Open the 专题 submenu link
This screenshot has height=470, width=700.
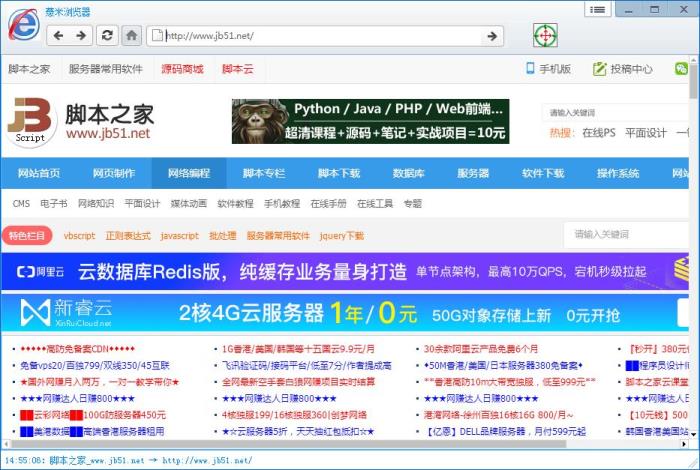tap(413, 204)
